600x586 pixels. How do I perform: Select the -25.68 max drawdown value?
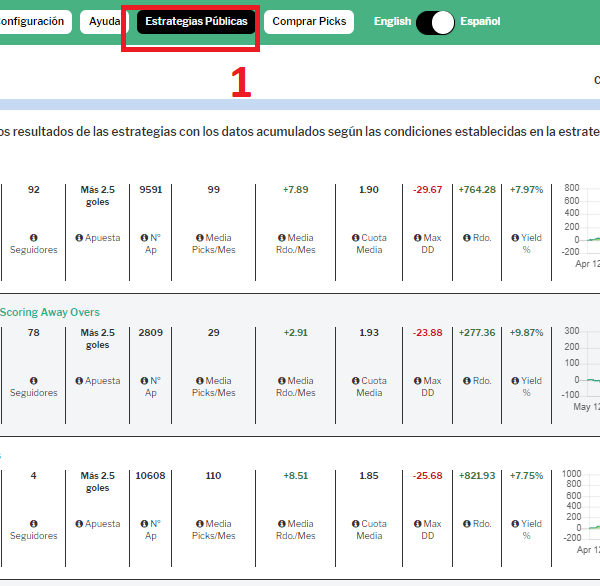427,476
